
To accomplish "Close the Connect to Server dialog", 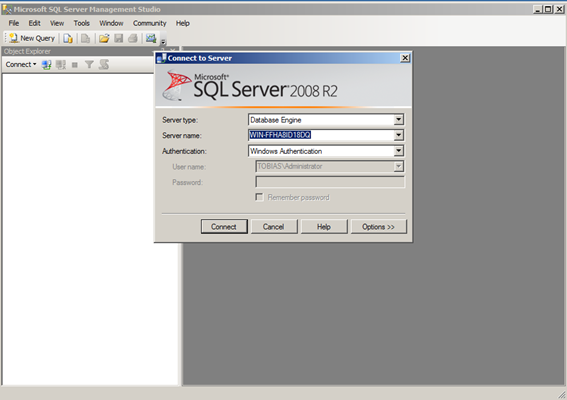I will click(x=405, y=58).
